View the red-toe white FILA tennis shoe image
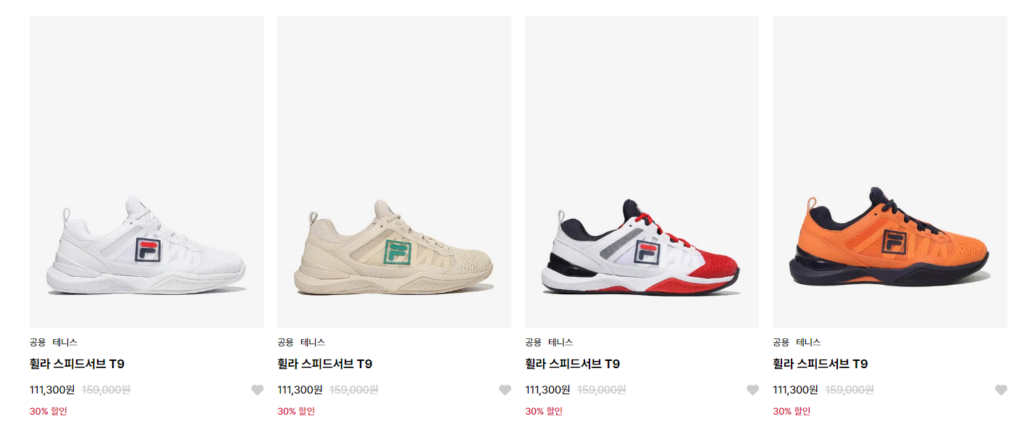Image resolution: width=1024 pixels, height=437 pixels. pos(642,172)
